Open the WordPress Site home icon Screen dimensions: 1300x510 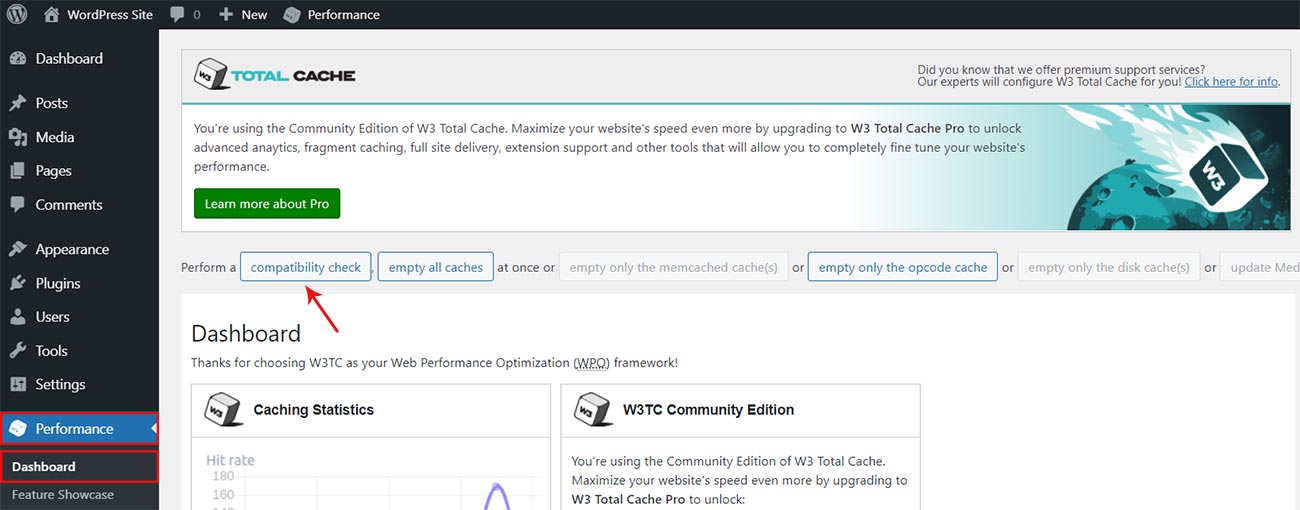click(x=52, y=14)
